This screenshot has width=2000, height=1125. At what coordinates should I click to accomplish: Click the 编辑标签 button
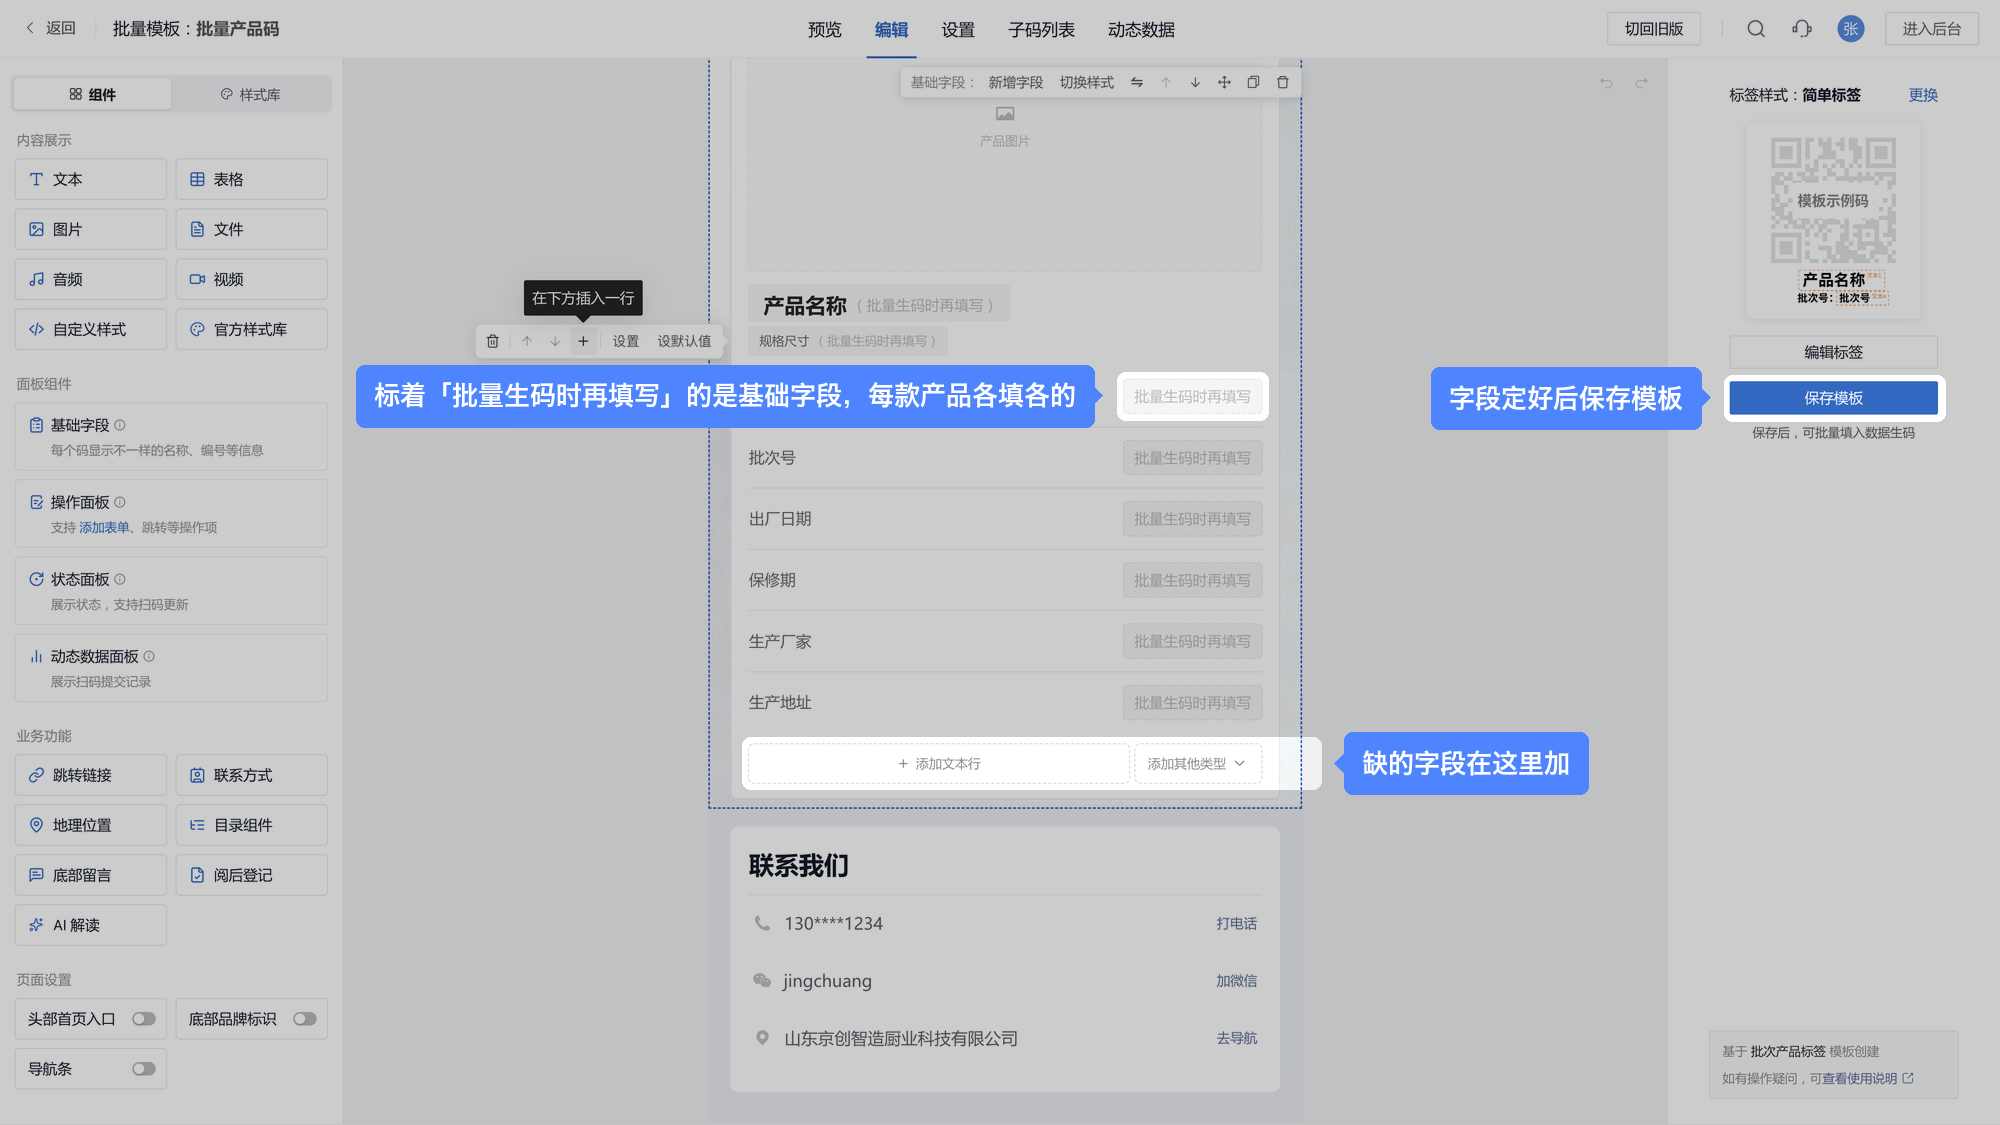pyautogui.click(x=1833, y=352)
